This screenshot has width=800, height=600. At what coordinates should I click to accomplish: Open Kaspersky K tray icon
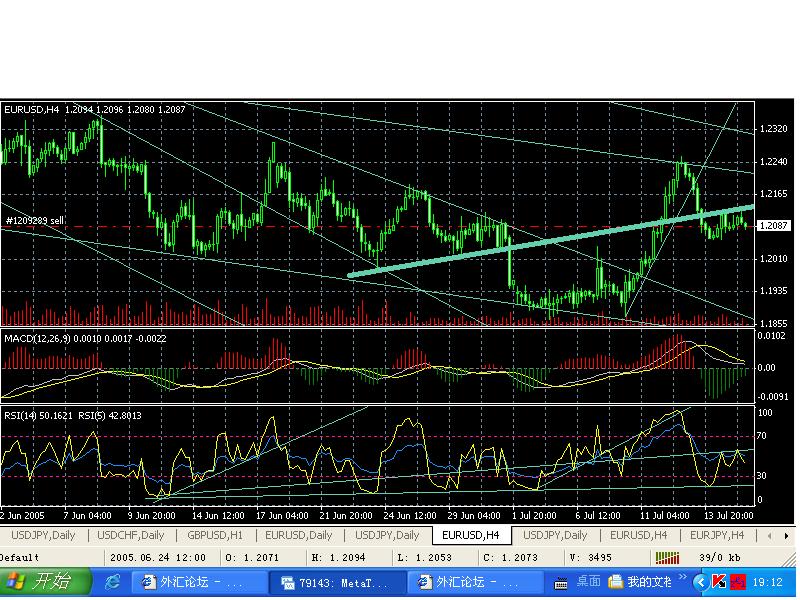(718, 582)
